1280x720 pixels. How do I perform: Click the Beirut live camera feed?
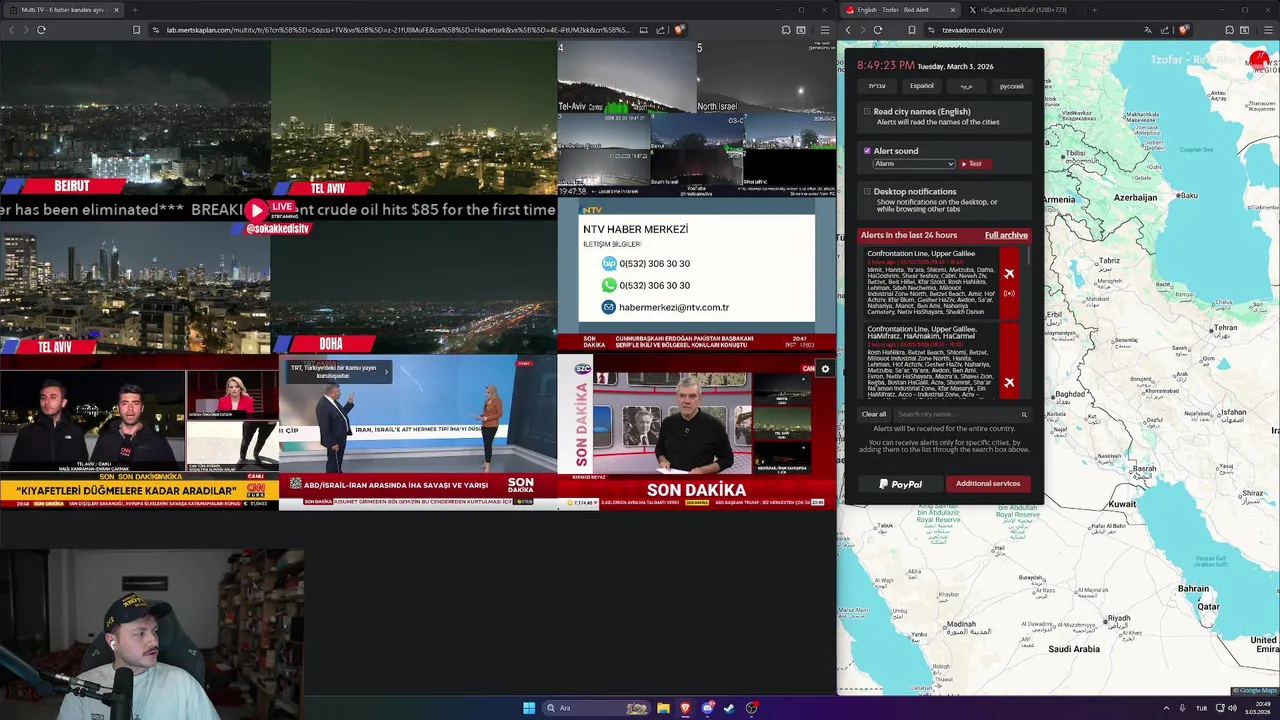point(135,117)
